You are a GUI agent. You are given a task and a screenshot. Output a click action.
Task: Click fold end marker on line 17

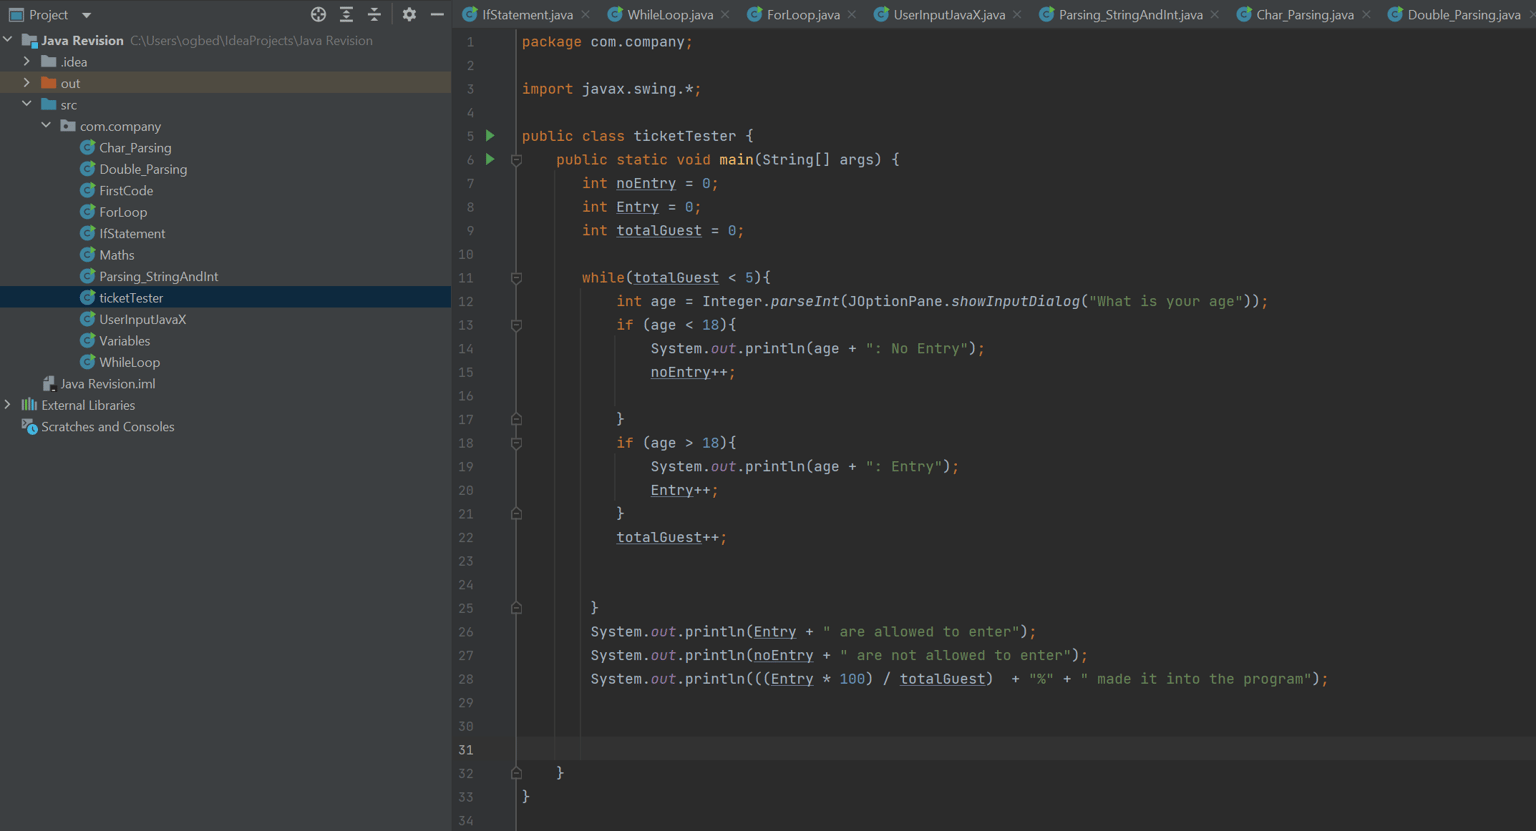516,419
